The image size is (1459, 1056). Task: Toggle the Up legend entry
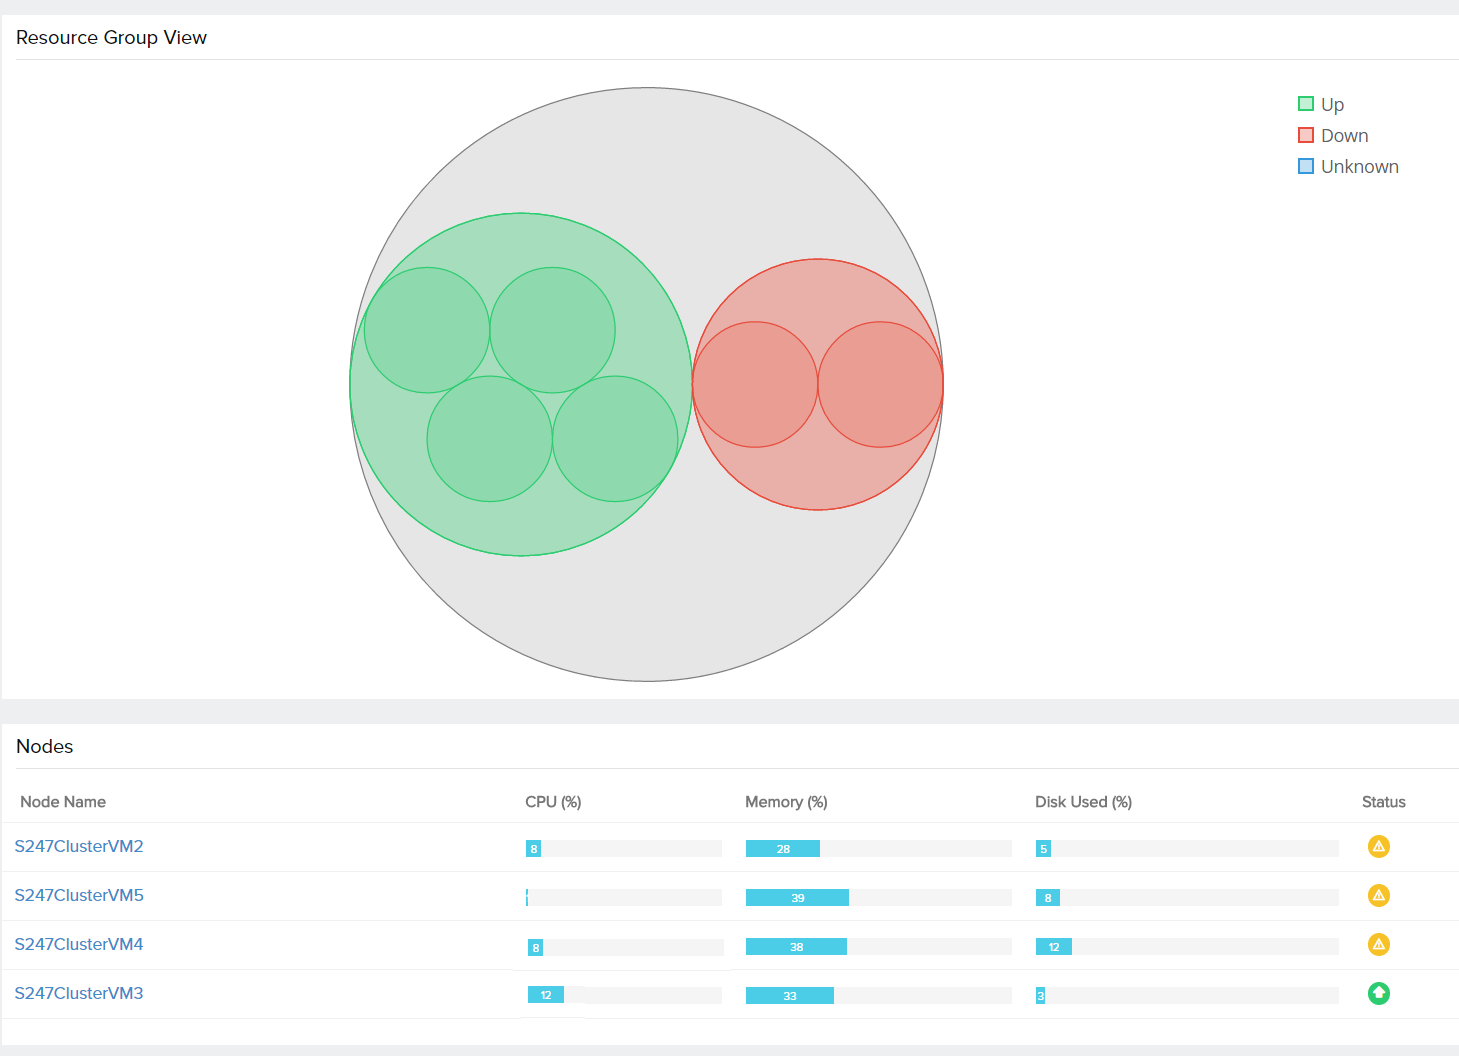click(1332, 105)
